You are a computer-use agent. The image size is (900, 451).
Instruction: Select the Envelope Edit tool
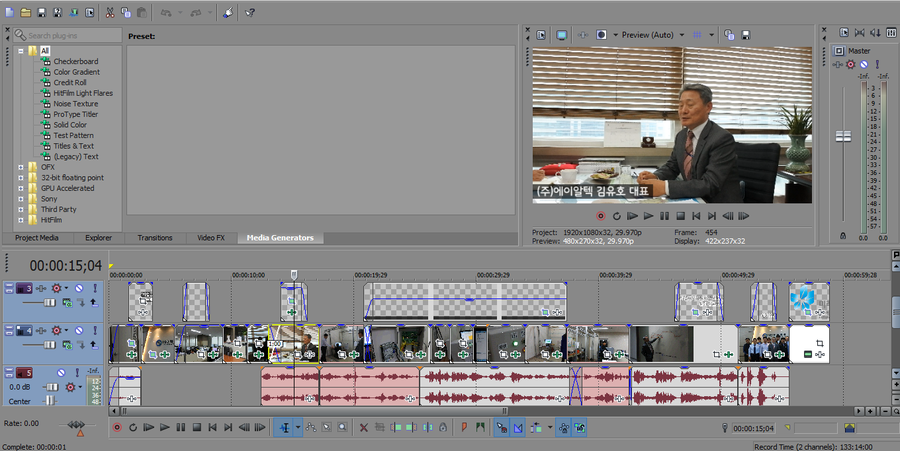click(311, 427)
